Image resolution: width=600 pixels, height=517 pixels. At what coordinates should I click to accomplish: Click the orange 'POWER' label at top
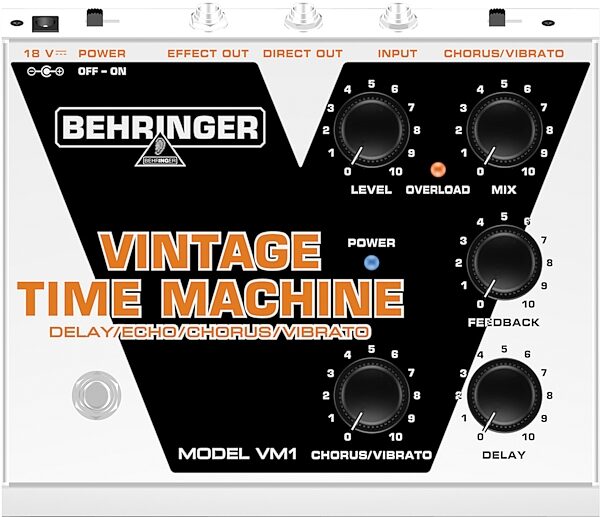point(102,53)
